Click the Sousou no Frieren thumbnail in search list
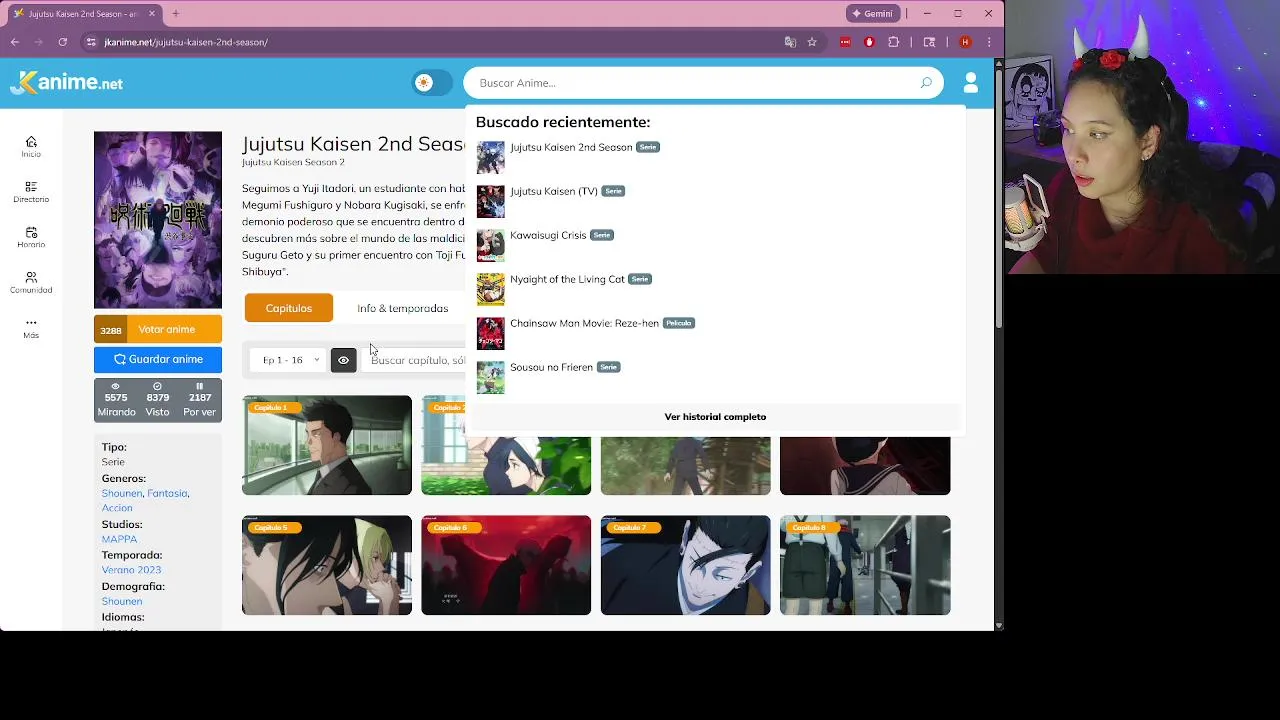Viewport: 1280px width, 720px height. [x=491, y=378]
